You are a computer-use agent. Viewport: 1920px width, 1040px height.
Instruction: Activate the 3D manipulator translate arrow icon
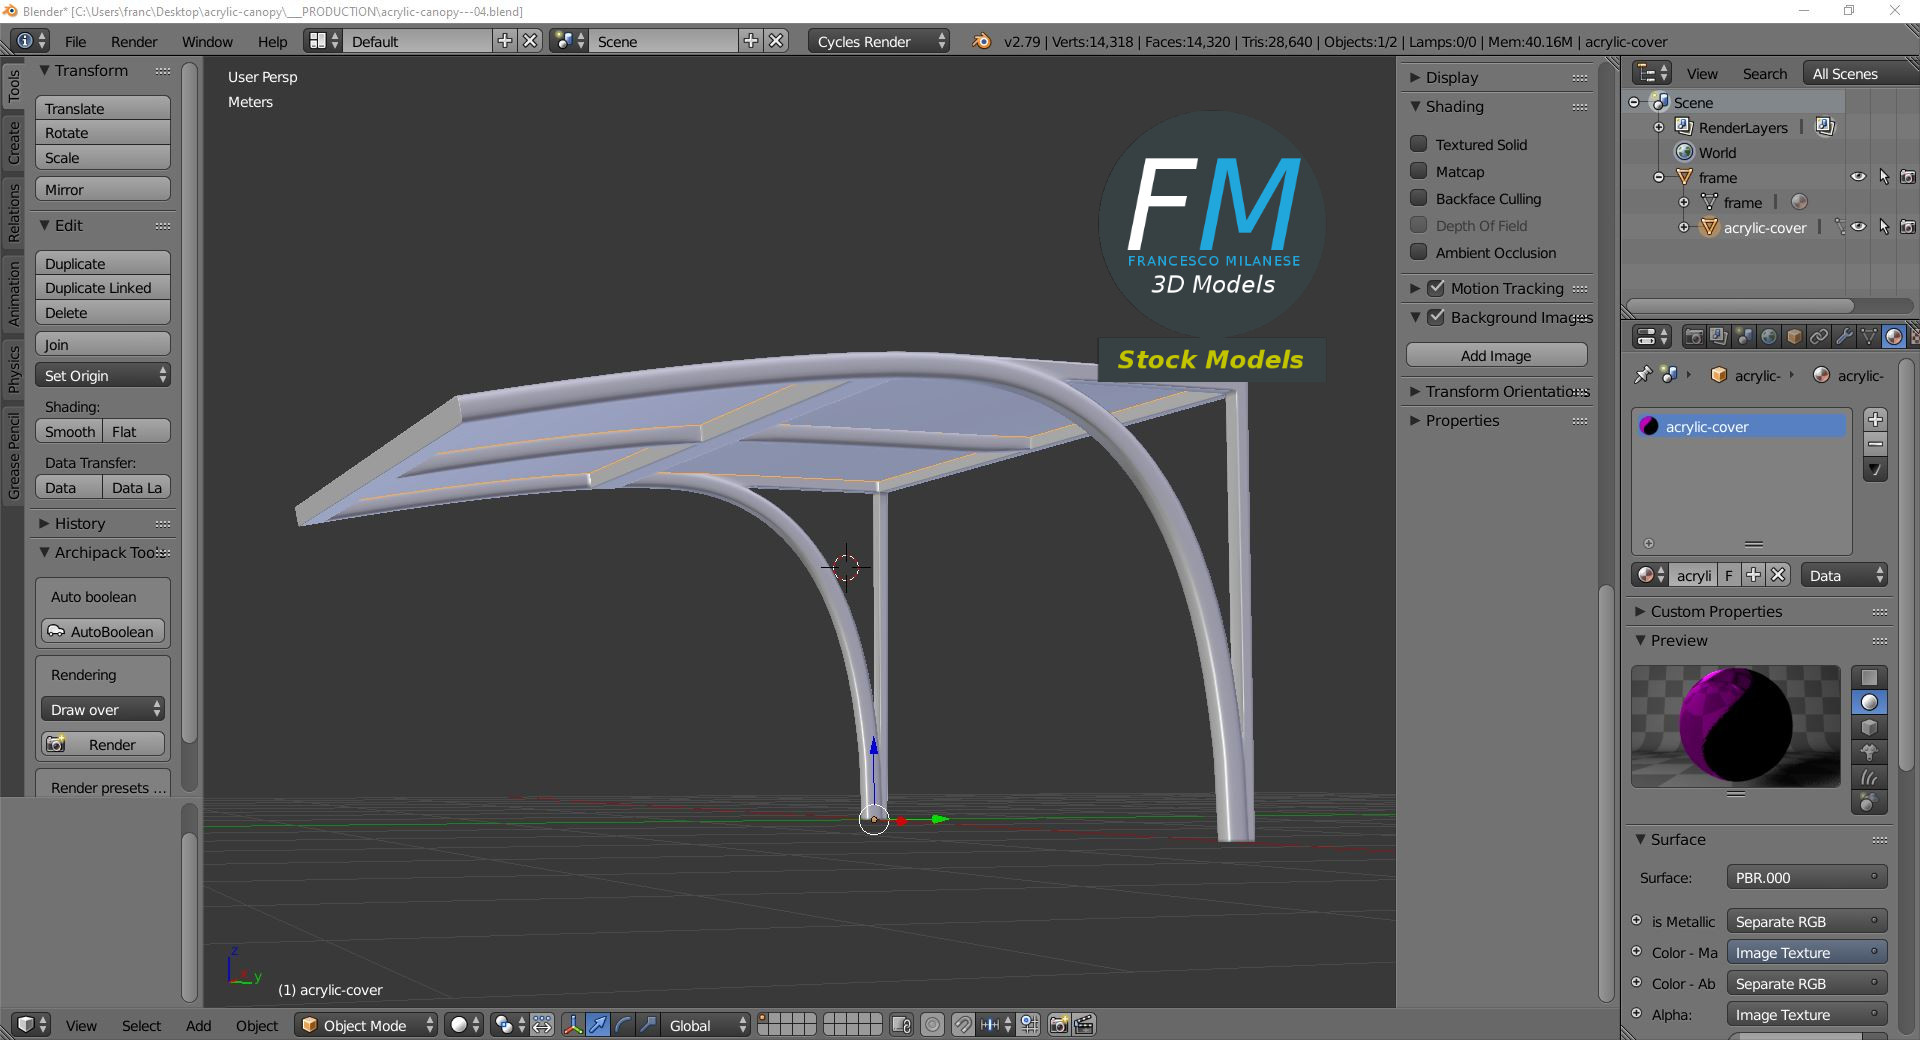click(598, 1025)
